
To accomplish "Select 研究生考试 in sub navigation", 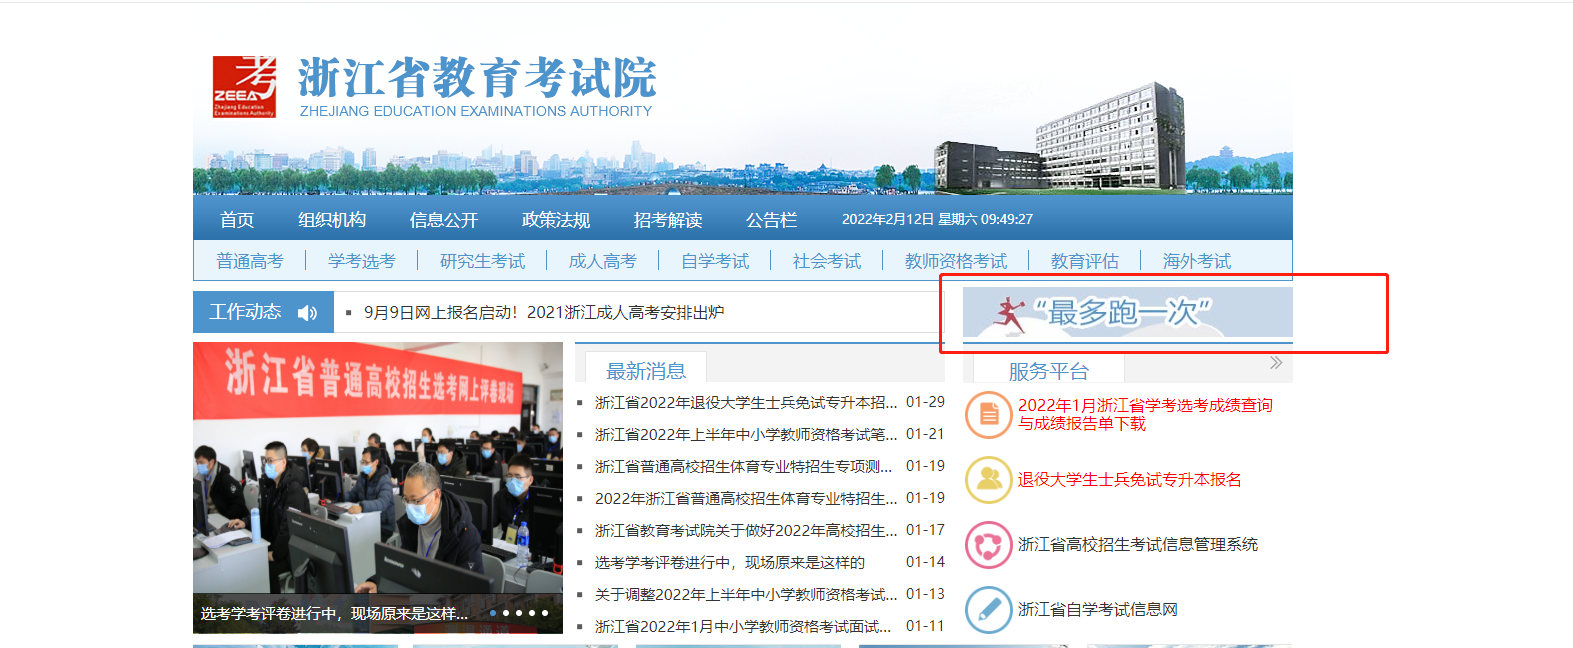I will click(x=483, y=261).
